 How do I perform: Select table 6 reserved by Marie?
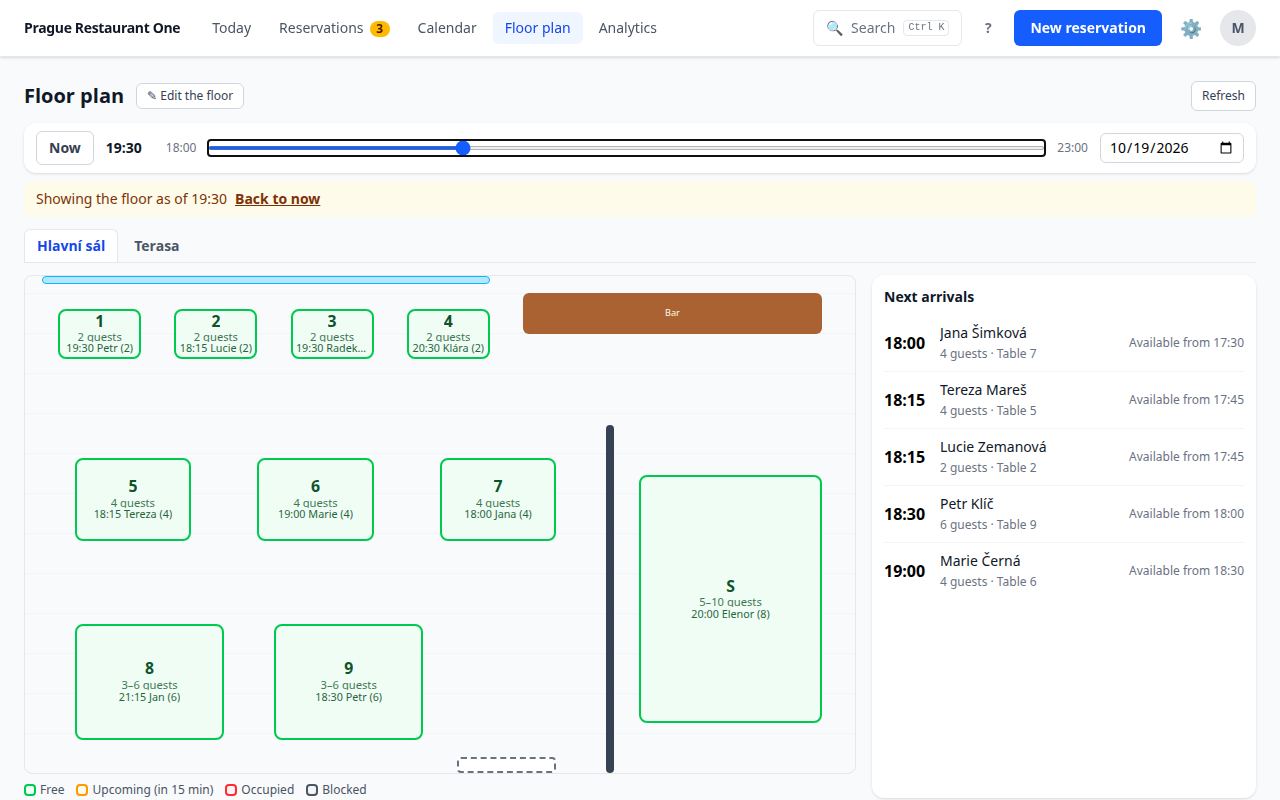click(315, 500)
